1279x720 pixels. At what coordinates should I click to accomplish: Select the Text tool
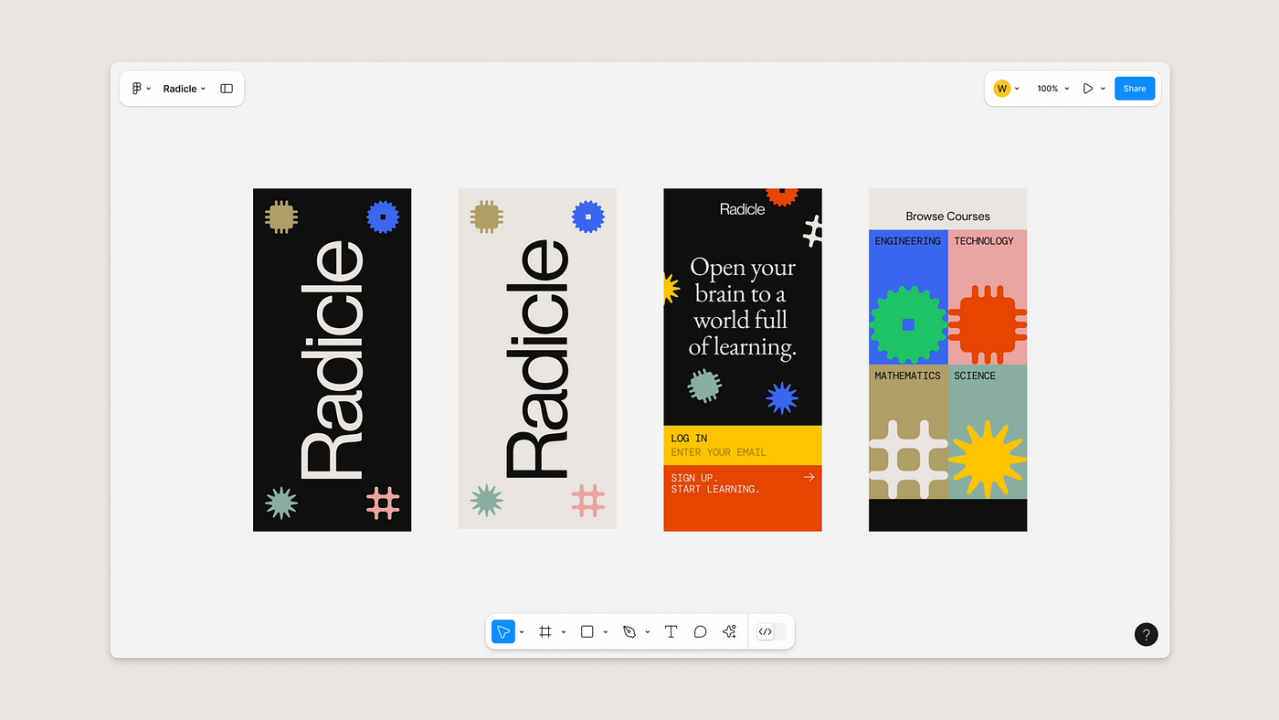tap(671, 631)
